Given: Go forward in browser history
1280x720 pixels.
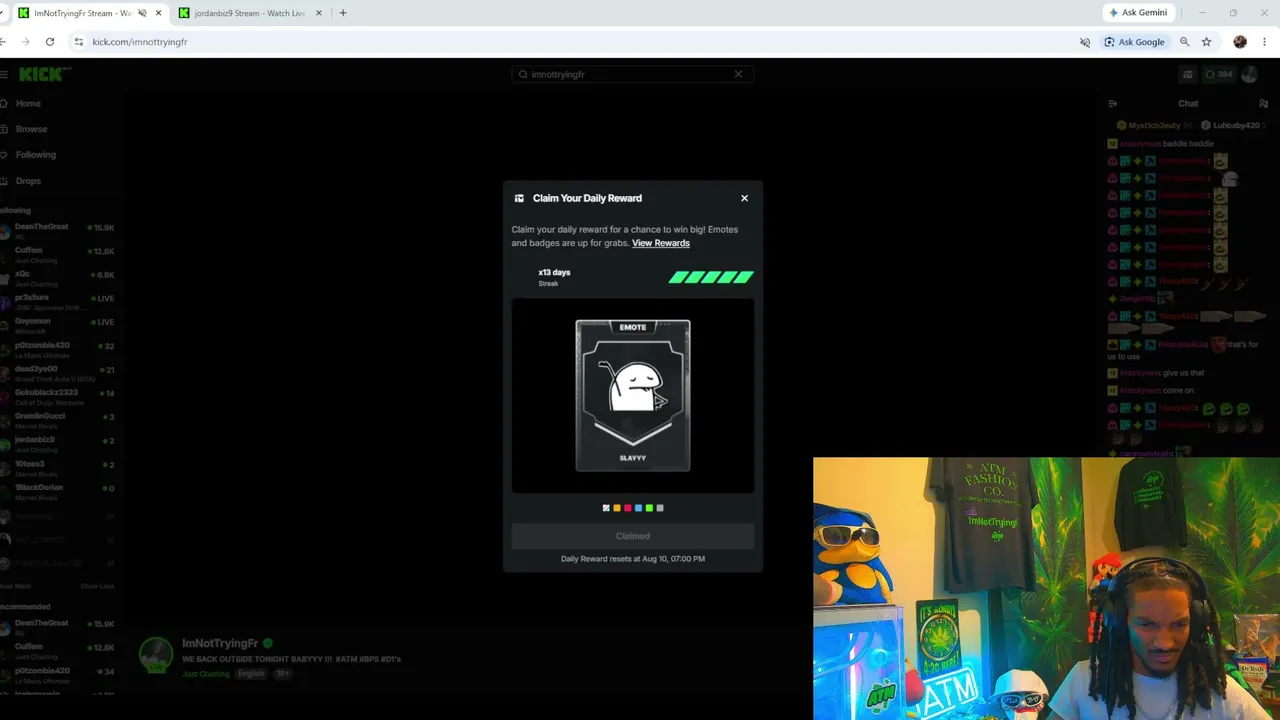Looking at the screenshot, I should coord(25,42).
